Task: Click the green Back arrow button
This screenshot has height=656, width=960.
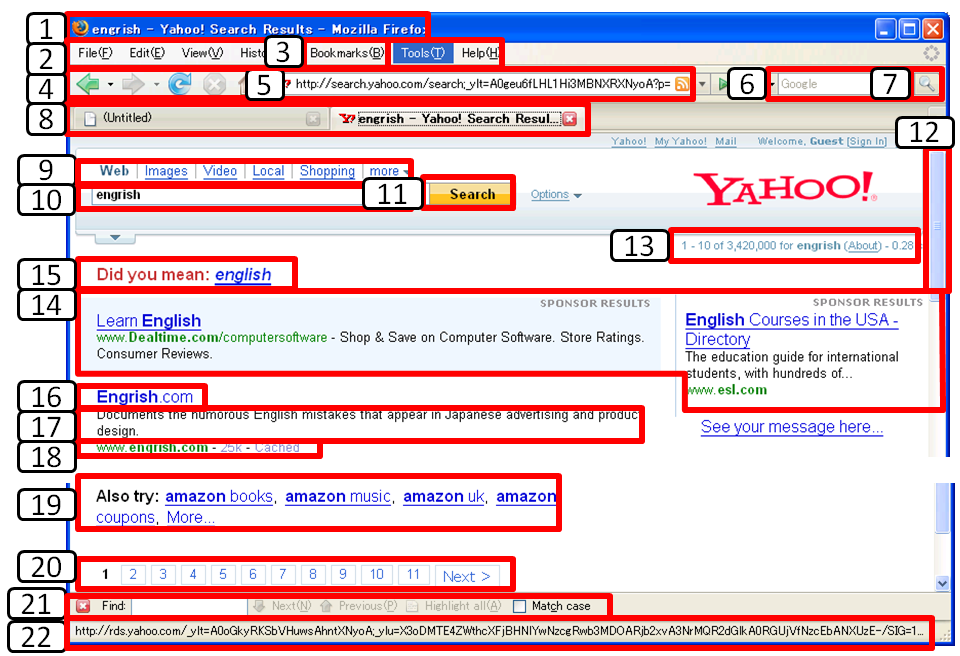Action: point(88,85)
